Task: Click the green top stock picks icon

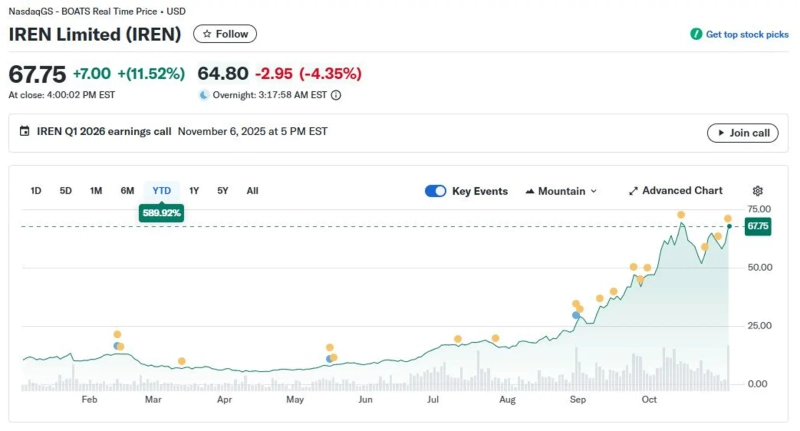Action: point(696,34)
